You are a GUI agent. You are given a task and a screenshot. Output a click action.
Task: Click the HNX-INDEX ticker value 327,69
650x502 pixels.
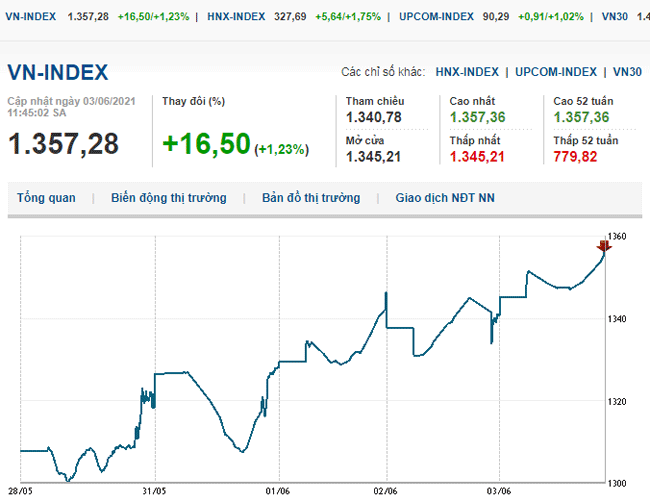pyautogui.click(x=290, y=17)
